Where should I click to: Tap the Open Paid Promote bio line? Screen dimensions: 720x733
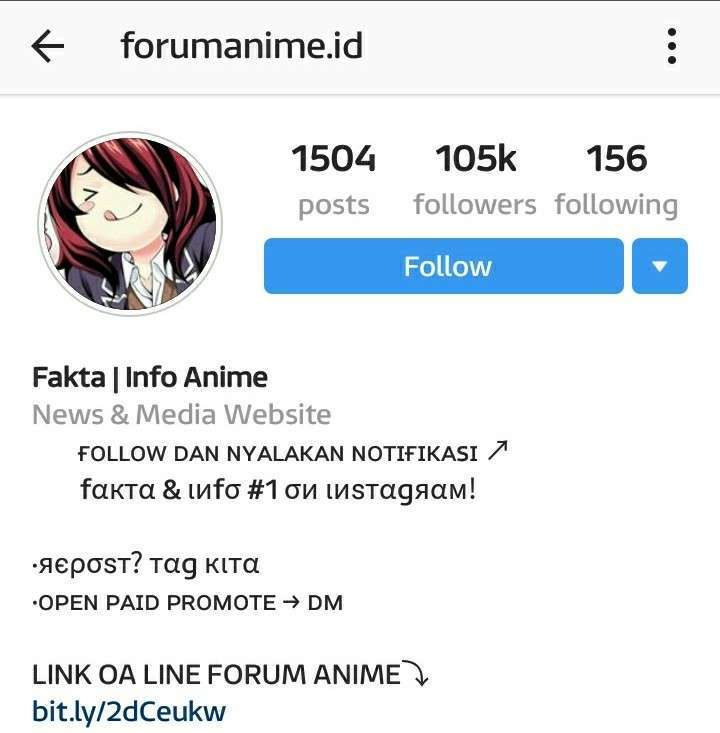coord(187,603)
